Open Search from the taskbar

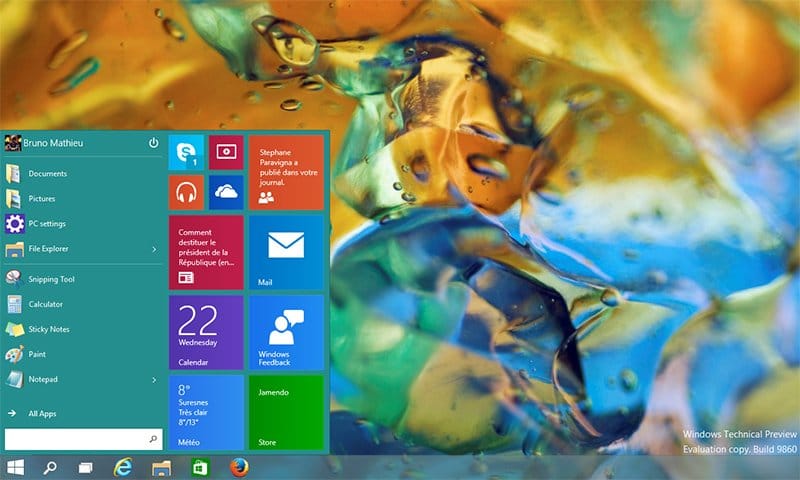click(x=50, y=467)
